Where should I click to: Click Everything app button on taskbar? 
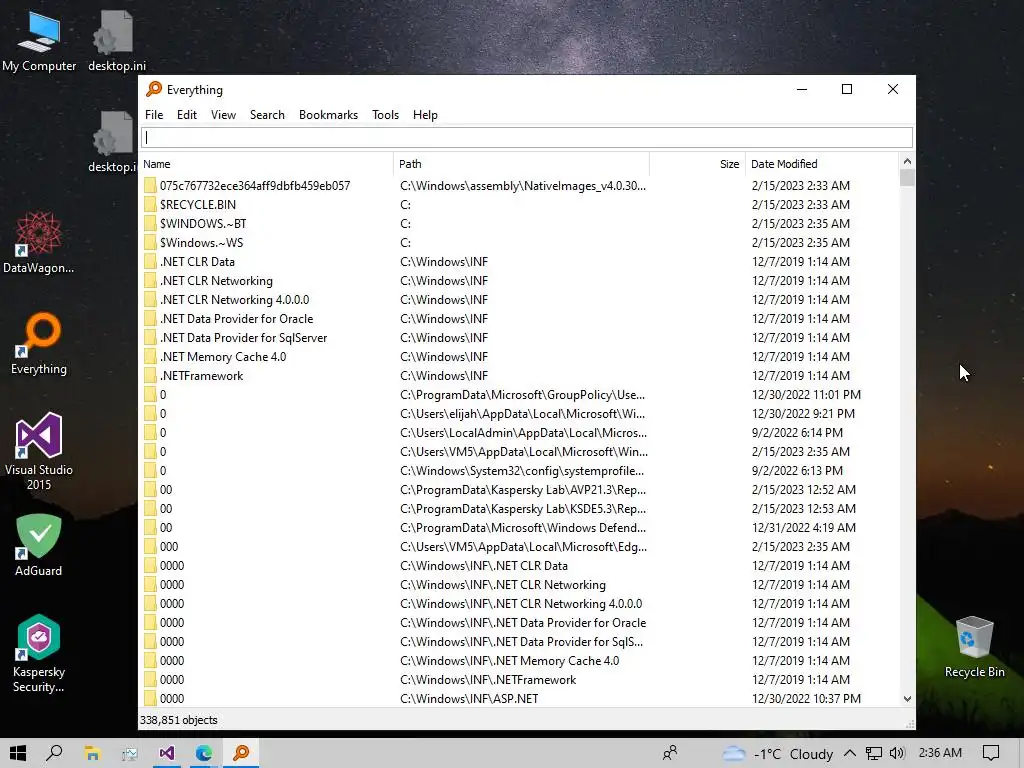pos(241,753)
